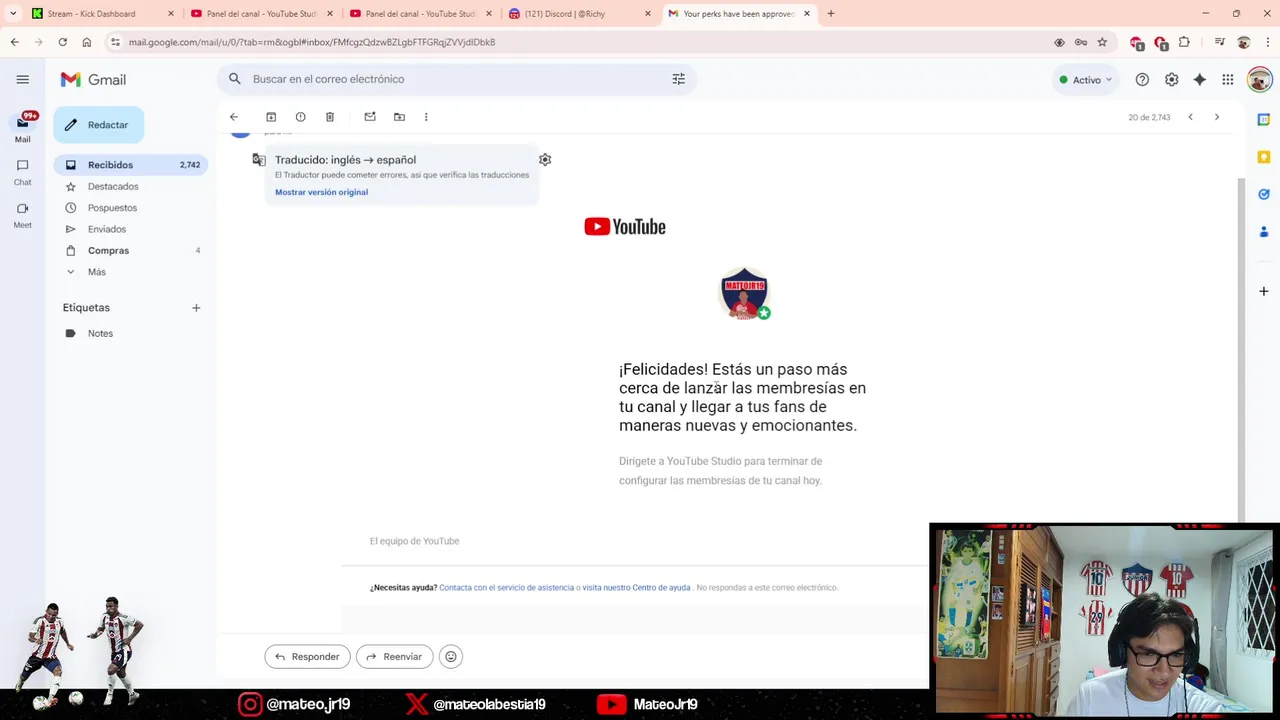
Task: Click Mostrar versión original link
Action: (x=321, y=192)
